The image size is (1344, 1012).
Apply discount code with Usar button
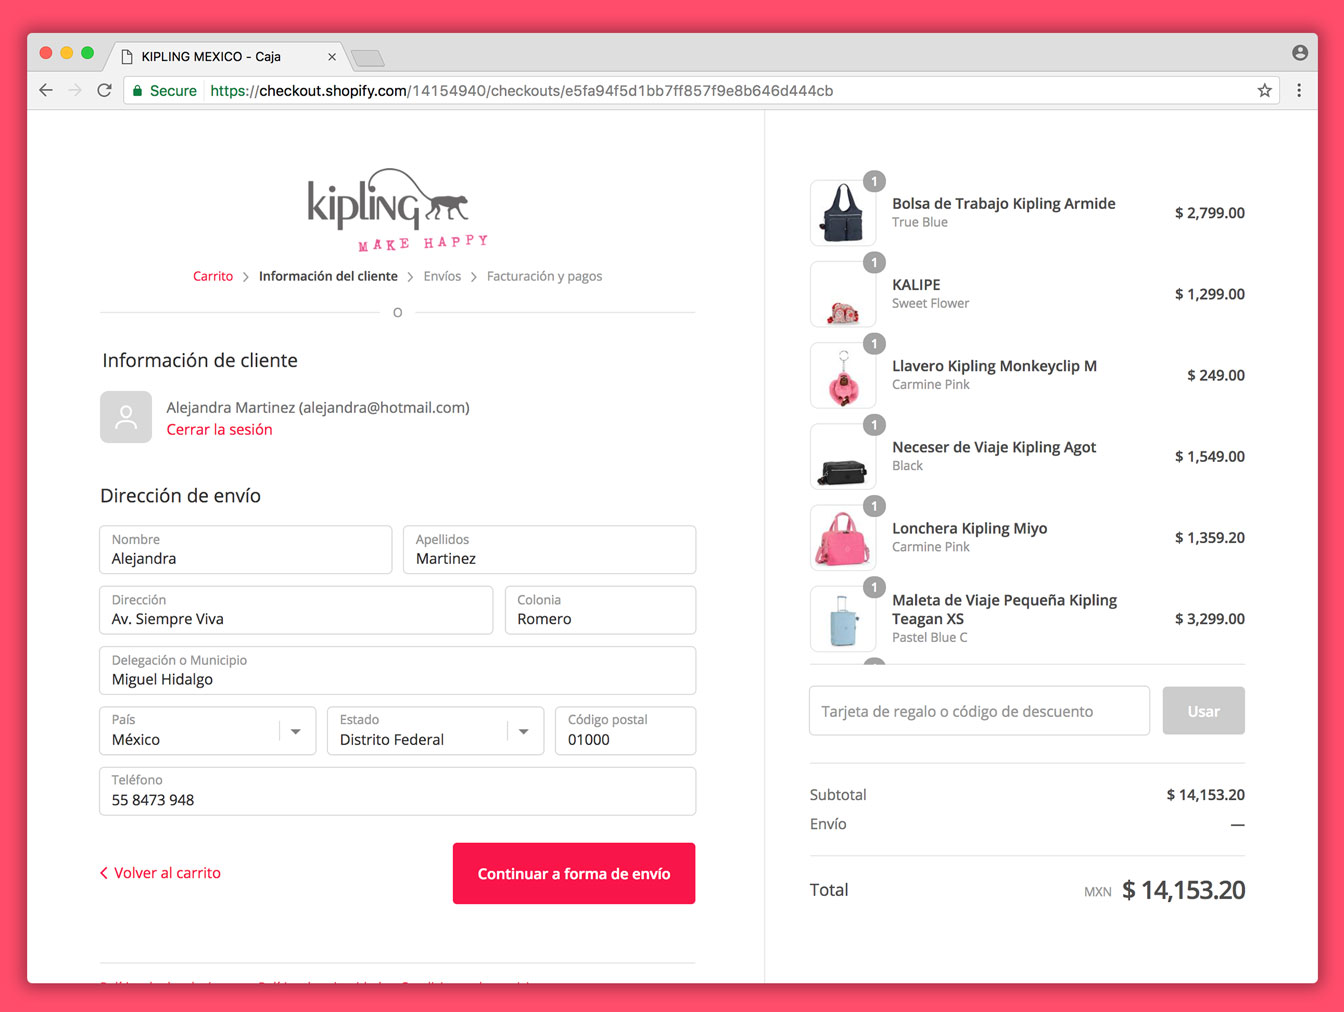1203,711
